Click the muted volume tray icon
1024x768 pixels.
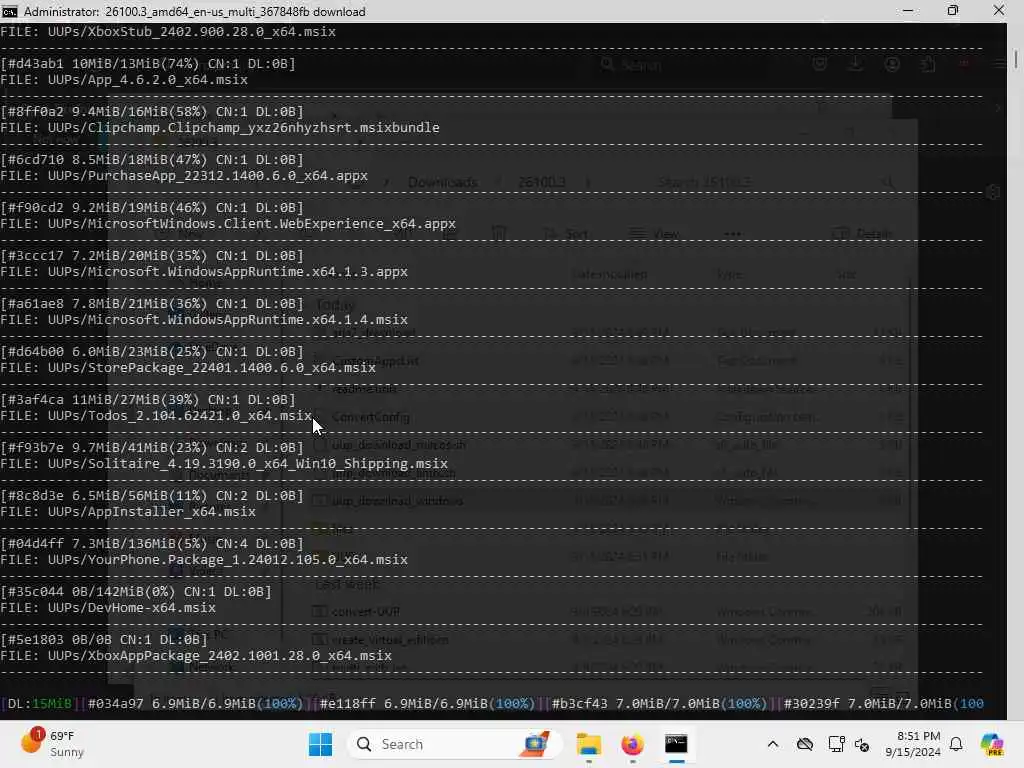862,744
